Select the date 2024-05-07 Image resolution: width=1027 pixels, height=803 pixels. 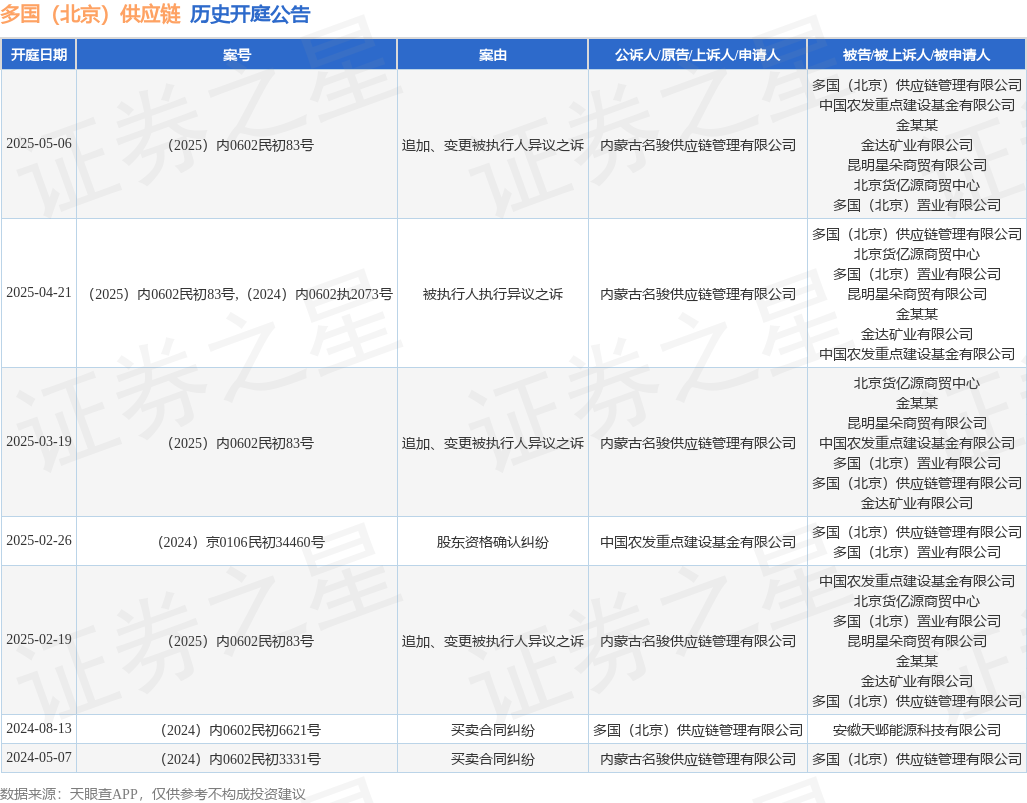click(39, 757)
